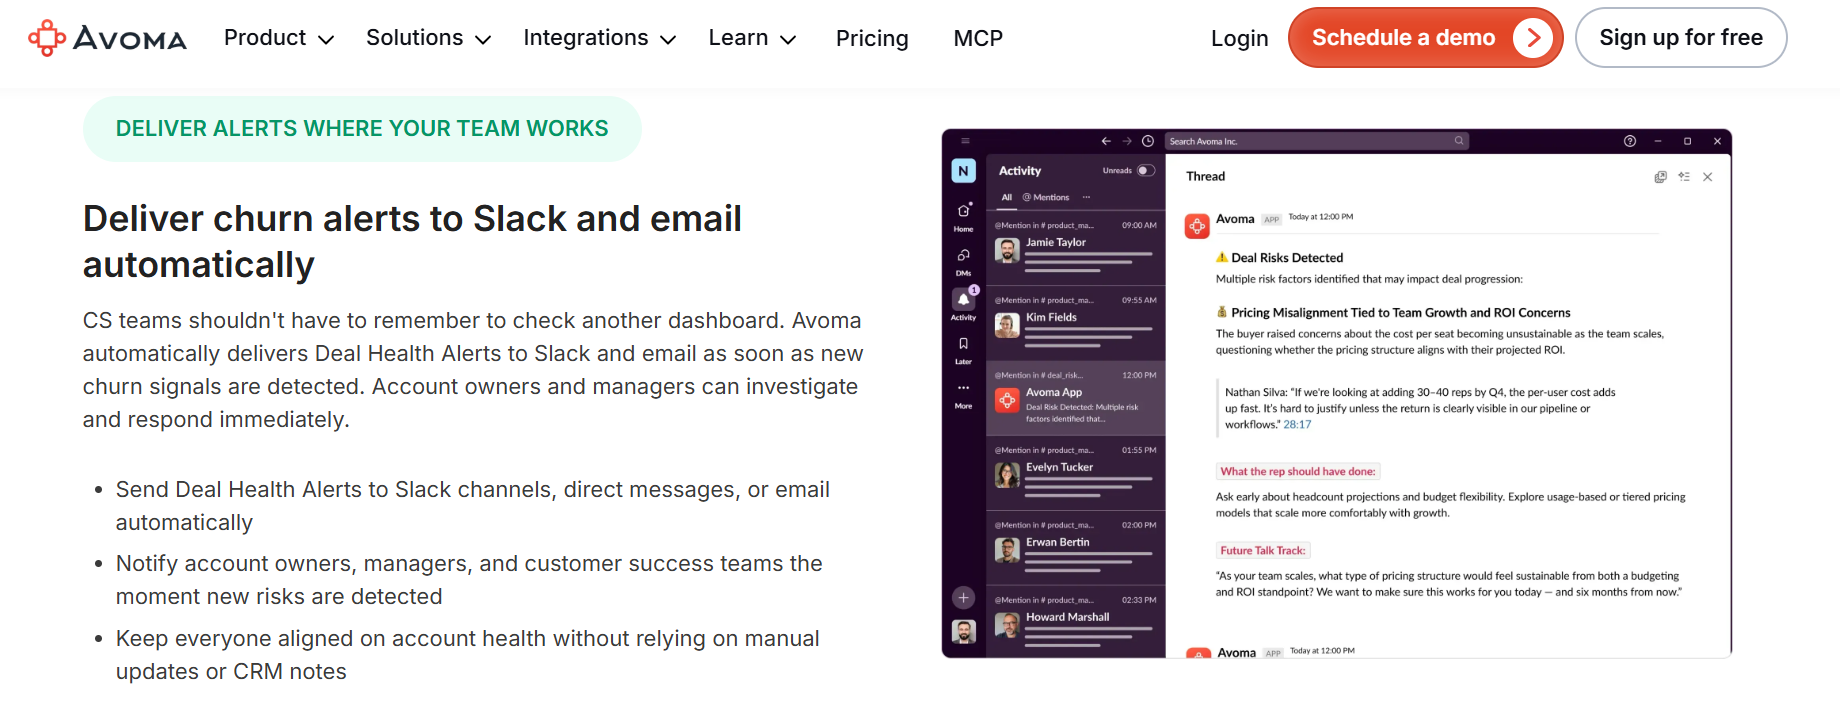Click the open-in-new-window thread icon

(1660, 177)
